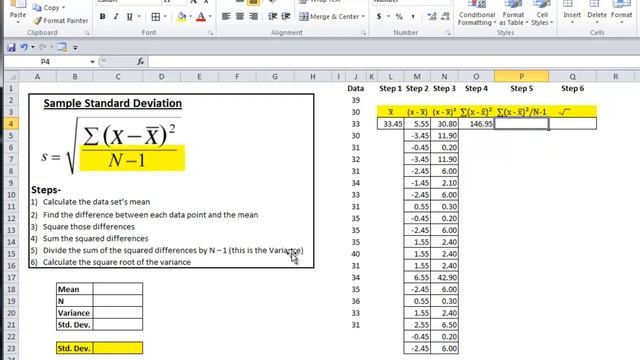Click the Redo arrow icon
Screen dimensions: 640x360
click(x=43, y=47)
